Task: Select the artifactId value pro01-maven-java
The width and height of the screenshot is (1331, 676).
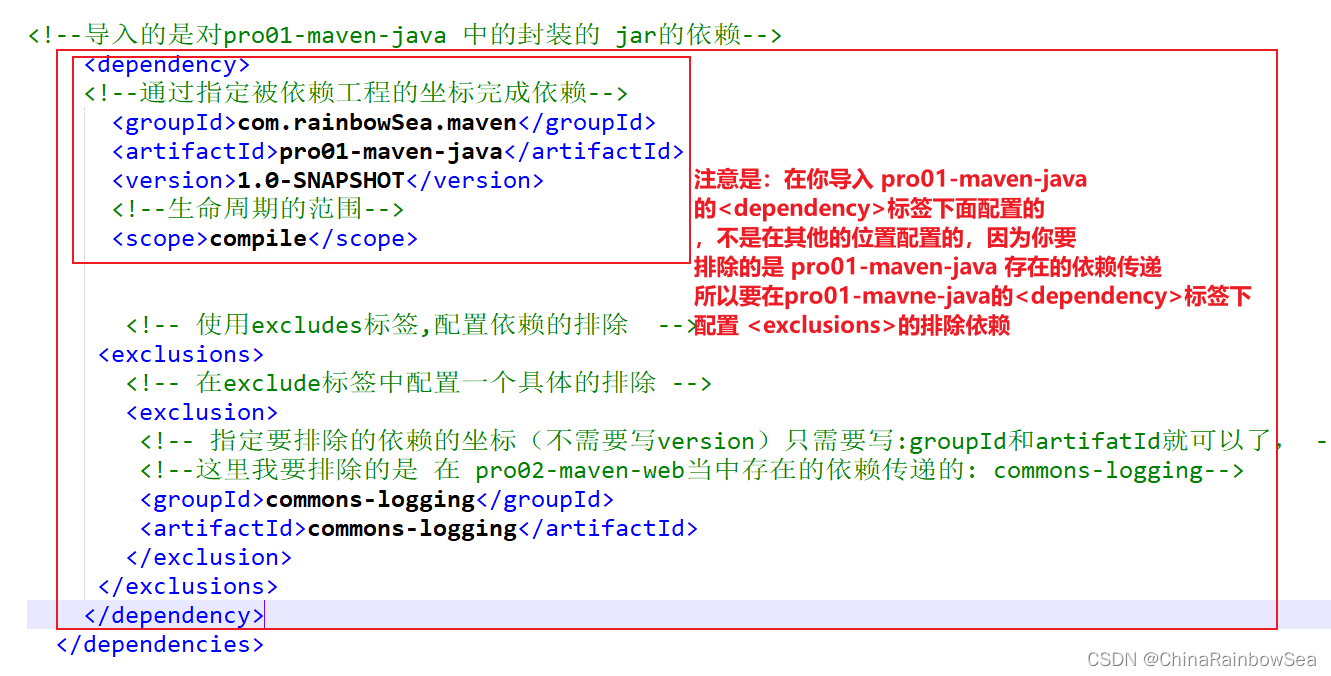Action: [391, 152]
